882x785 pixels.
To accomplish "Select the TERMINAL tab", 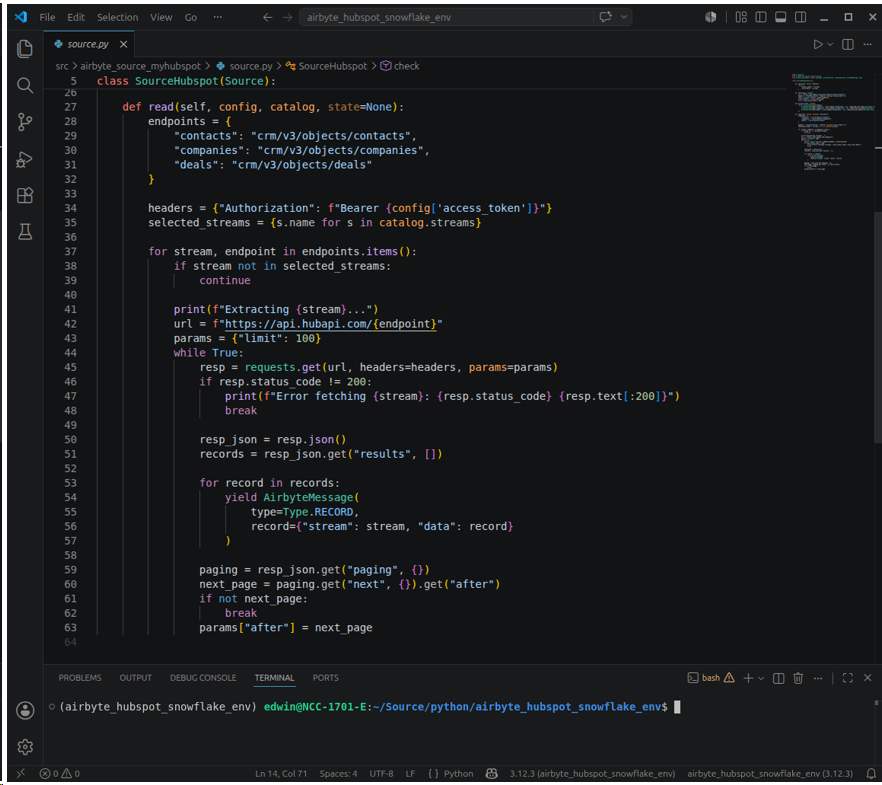I will click(x=274, y=678).
